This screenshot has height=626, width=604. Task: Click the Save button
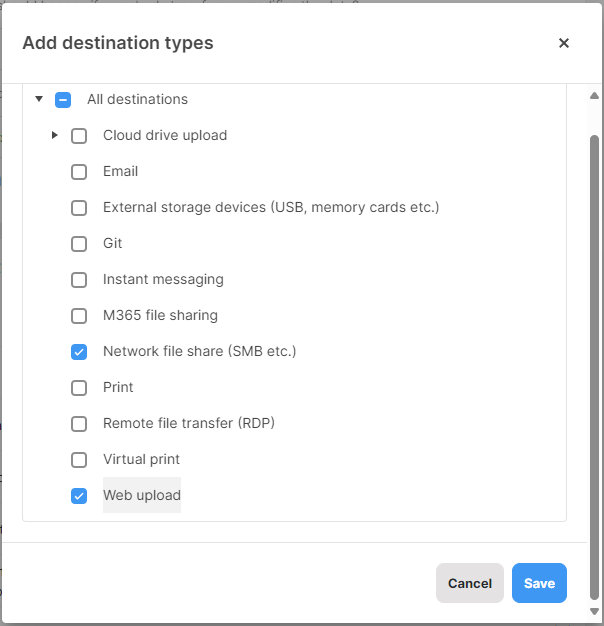539,583
